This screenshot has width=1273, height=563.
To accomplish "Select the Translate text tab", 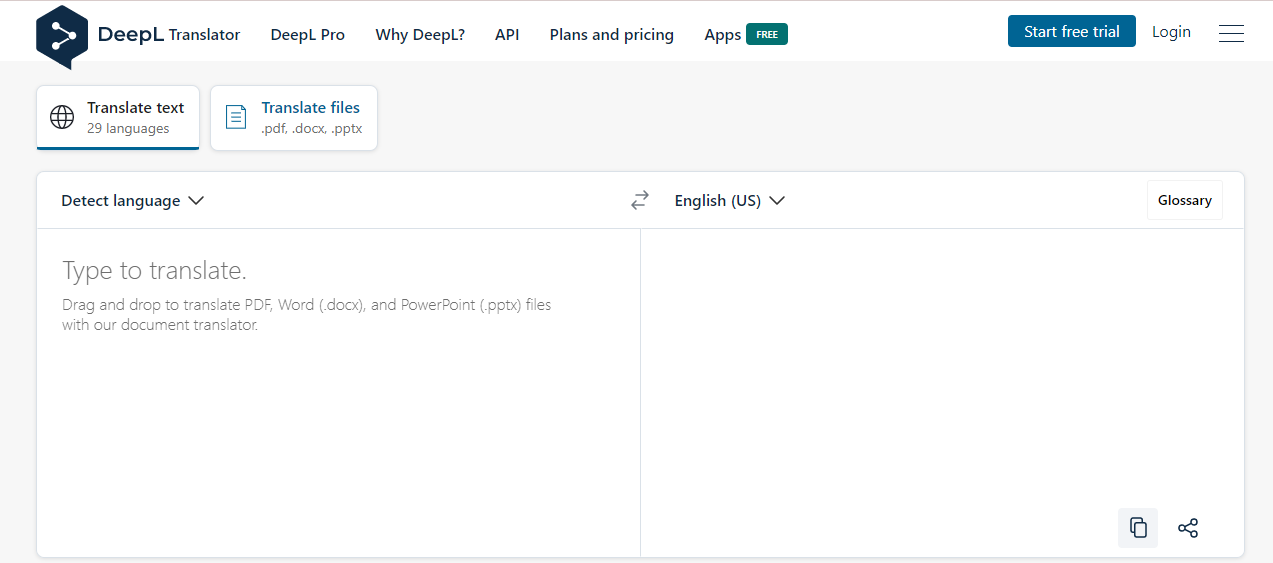I will (x=118, y=118).
